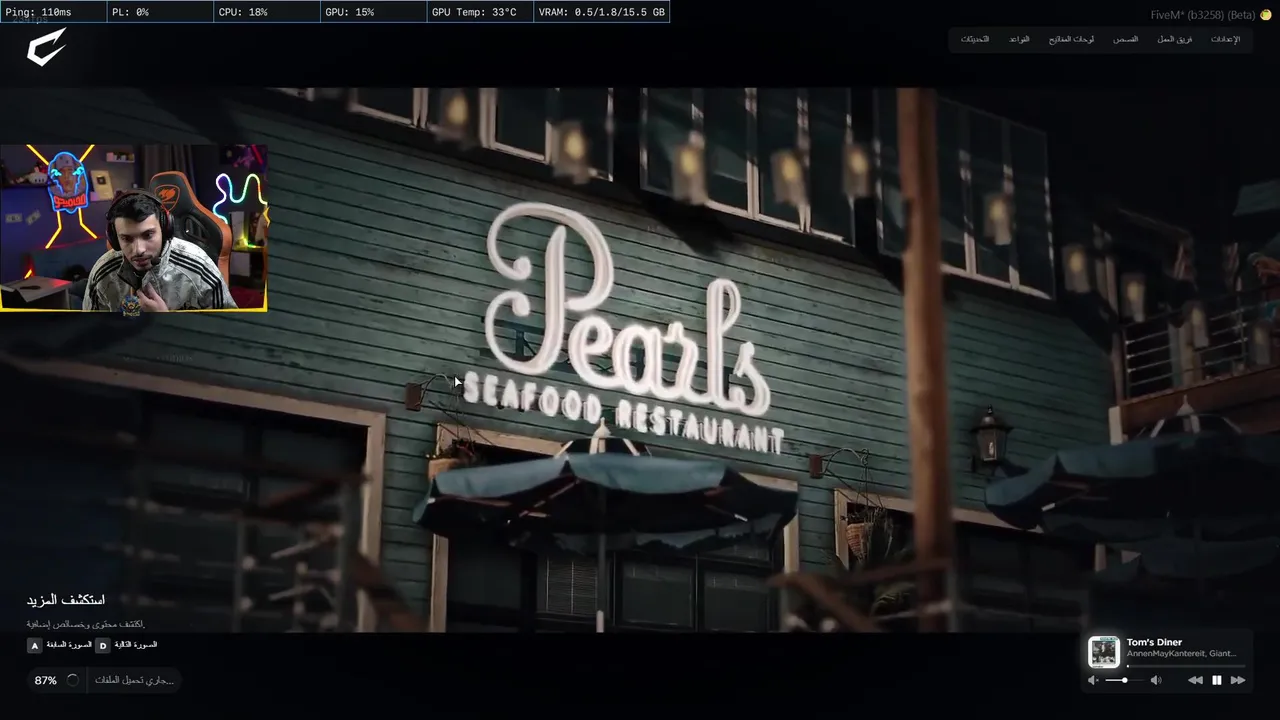Open the فريق العمل team tab
This screenshot has width=1280, height=720.
tap(1175, 39)
